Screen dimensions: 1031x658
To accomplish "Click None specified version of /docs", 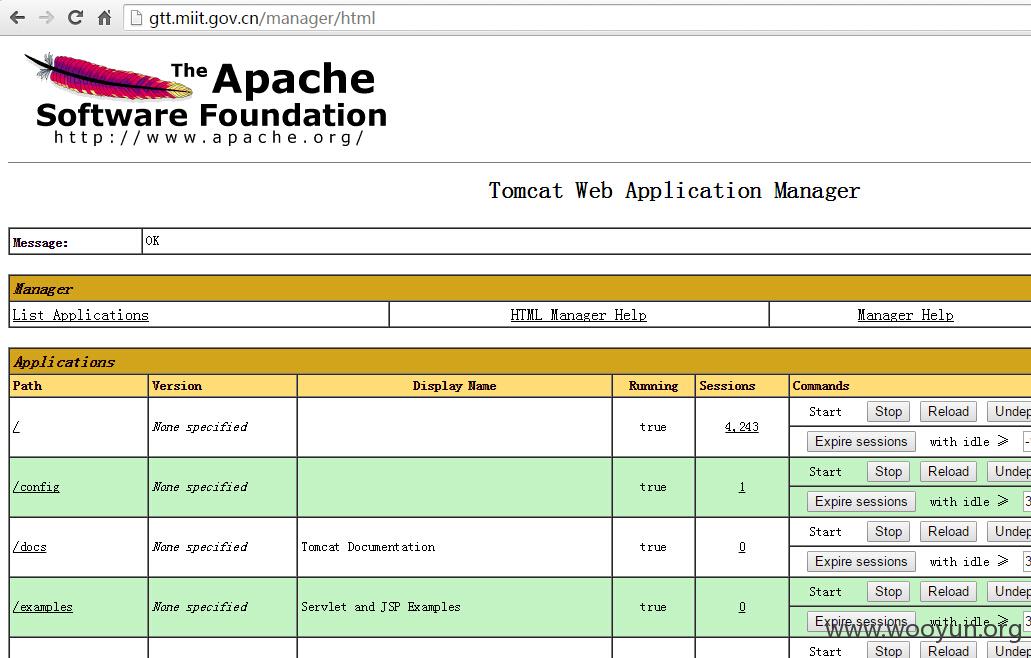I will point(200,547).
